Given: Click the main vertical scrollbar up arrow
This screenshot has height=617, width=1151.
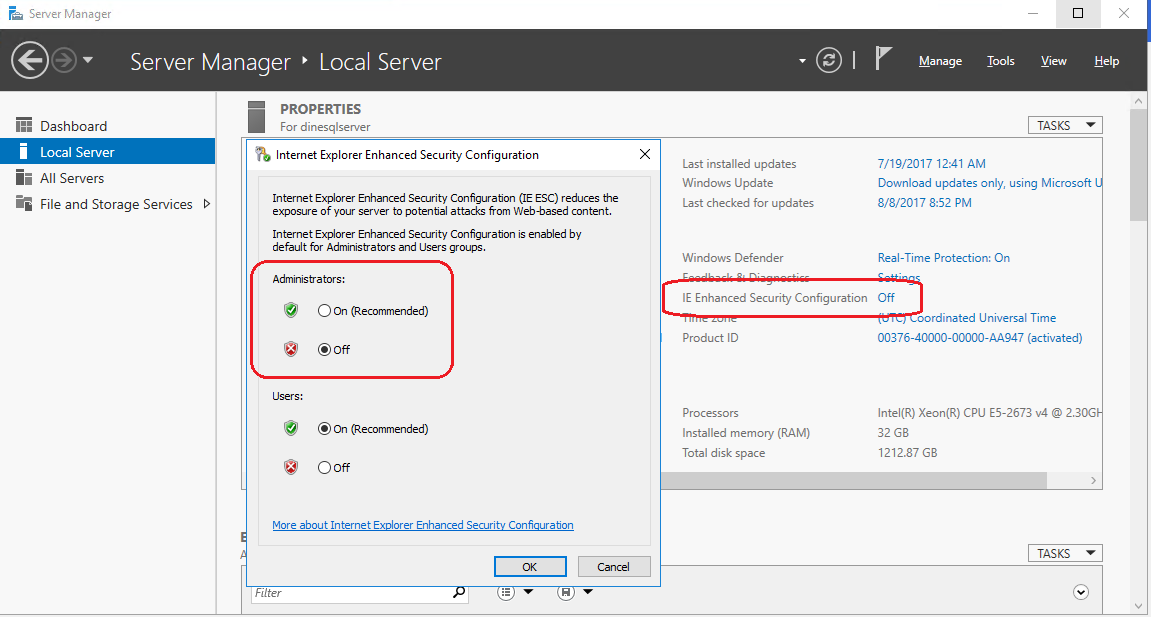Looking at the screenshot, I should [x=1139, y=101].
